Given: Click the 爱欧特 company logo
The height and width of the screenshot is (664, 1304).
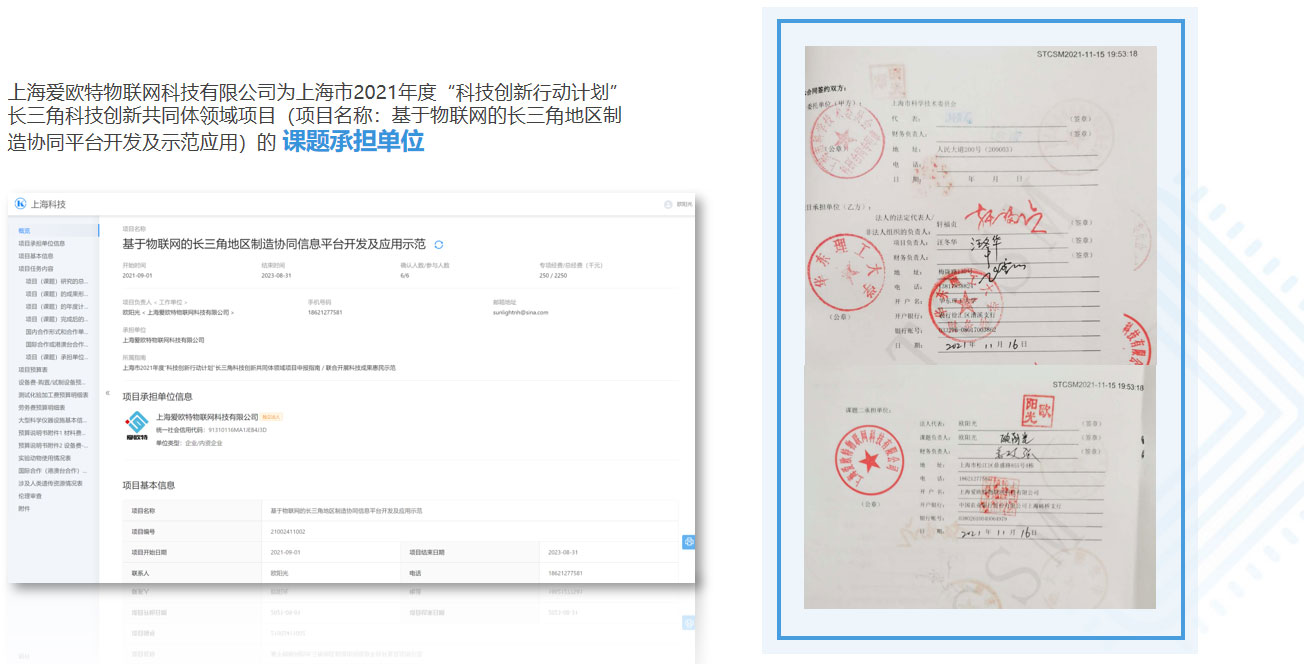Looking at the screenshot, I should coord(136,427).
